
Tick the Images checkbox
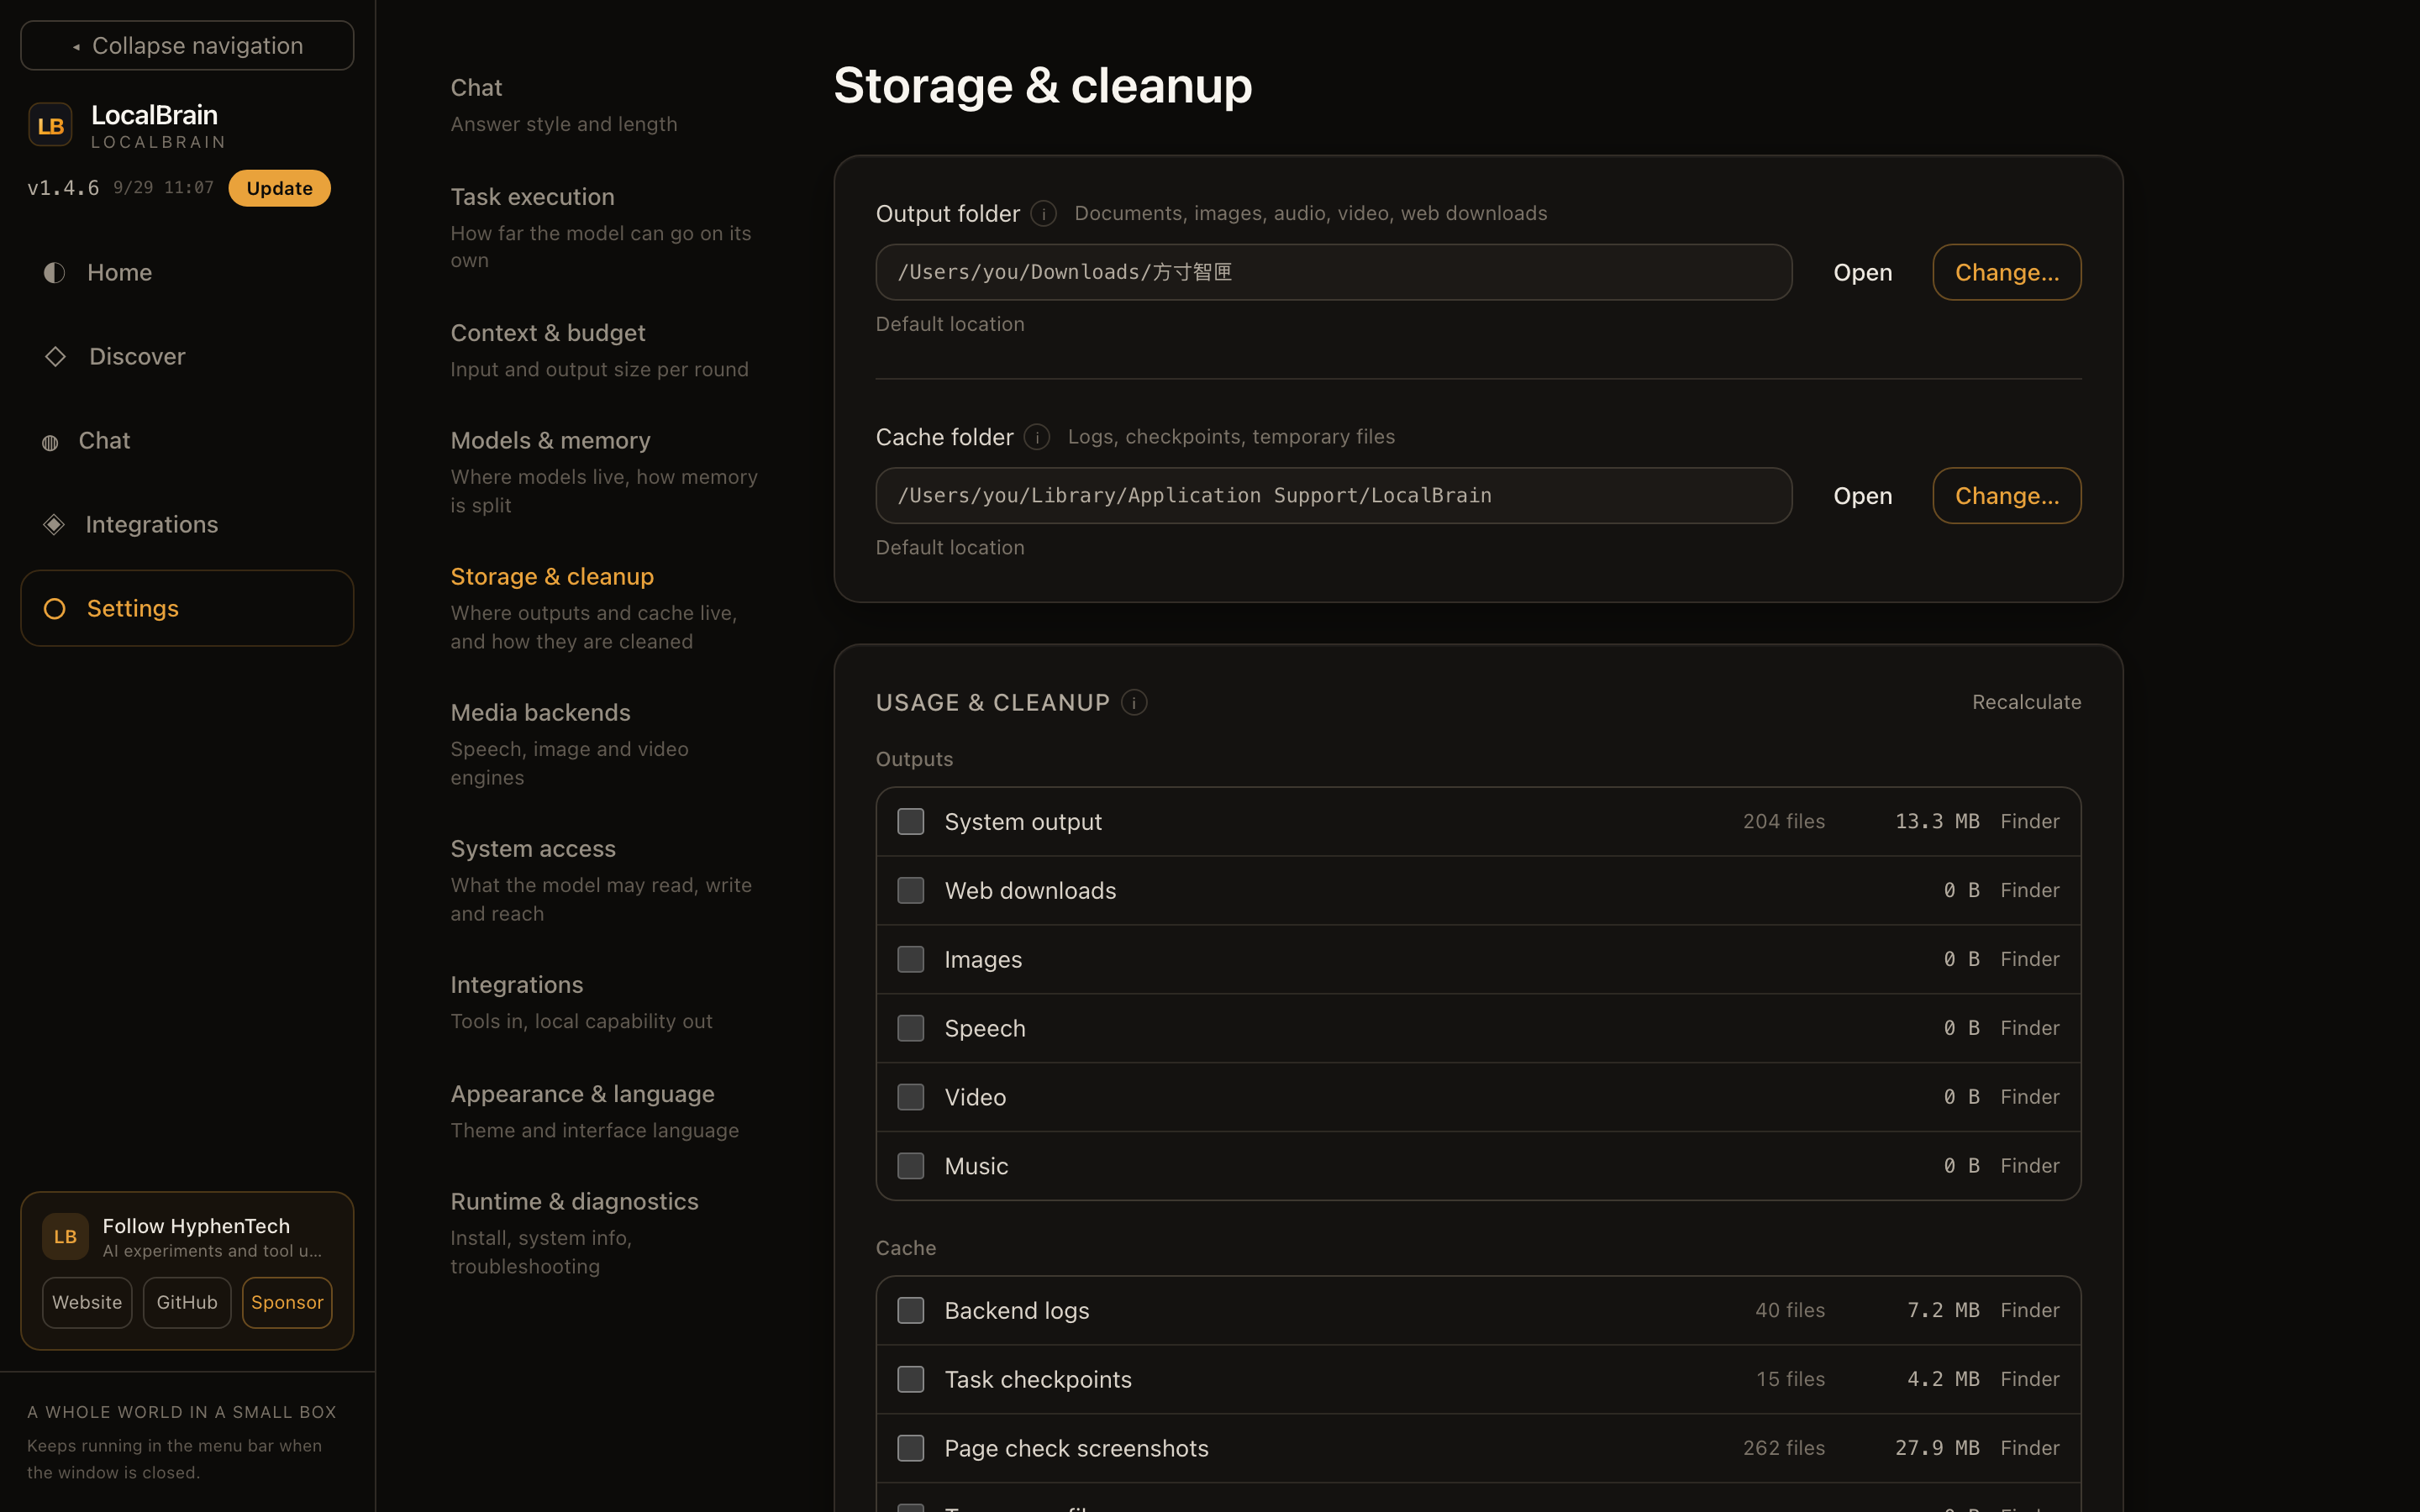click(x=910, y=959)
